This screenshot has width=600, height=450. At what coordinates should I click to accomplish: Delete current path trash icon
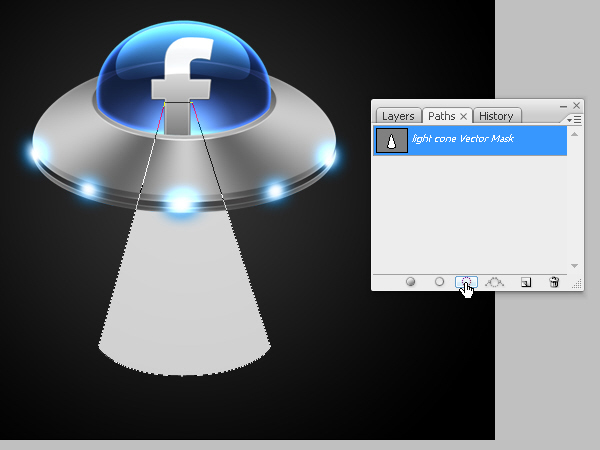554,282
